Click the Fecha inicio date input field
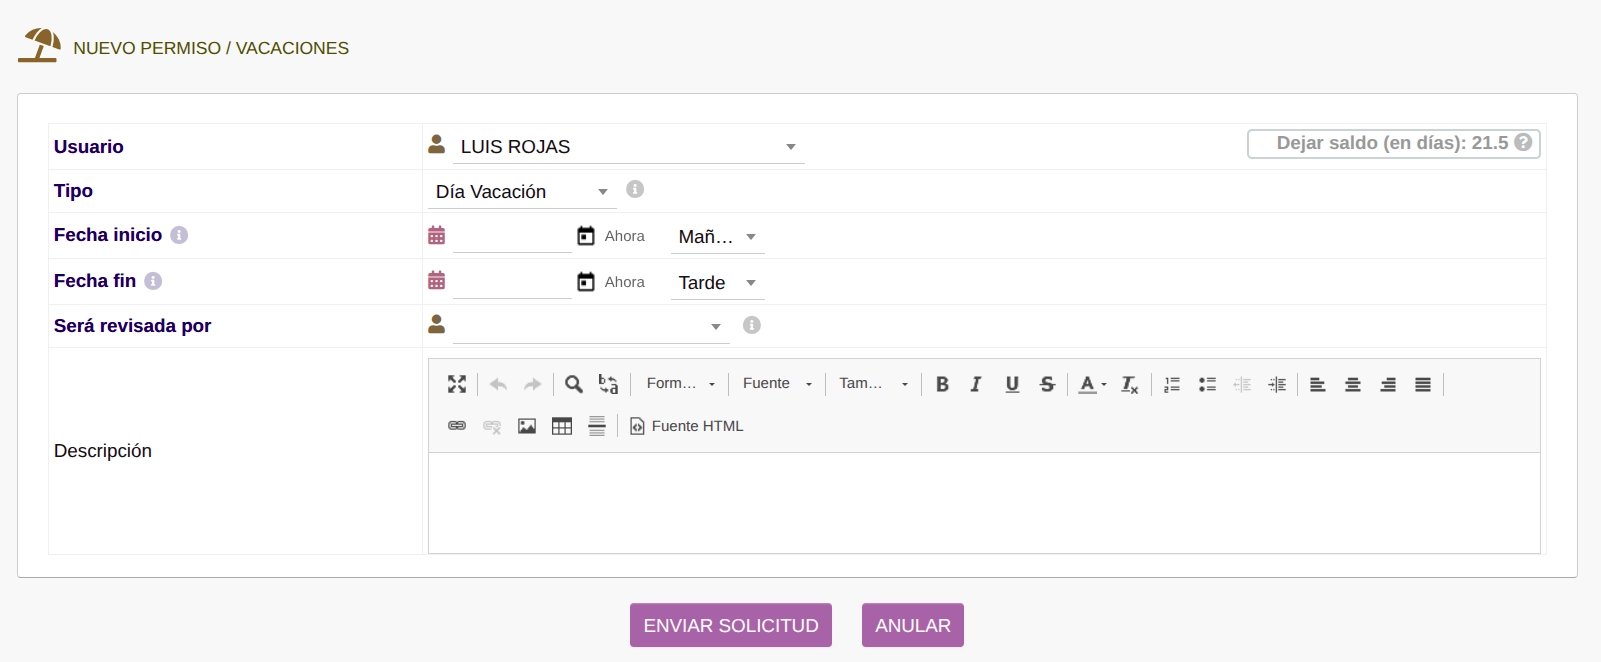Screen dimensions: 1601x662 click(511, 237)
